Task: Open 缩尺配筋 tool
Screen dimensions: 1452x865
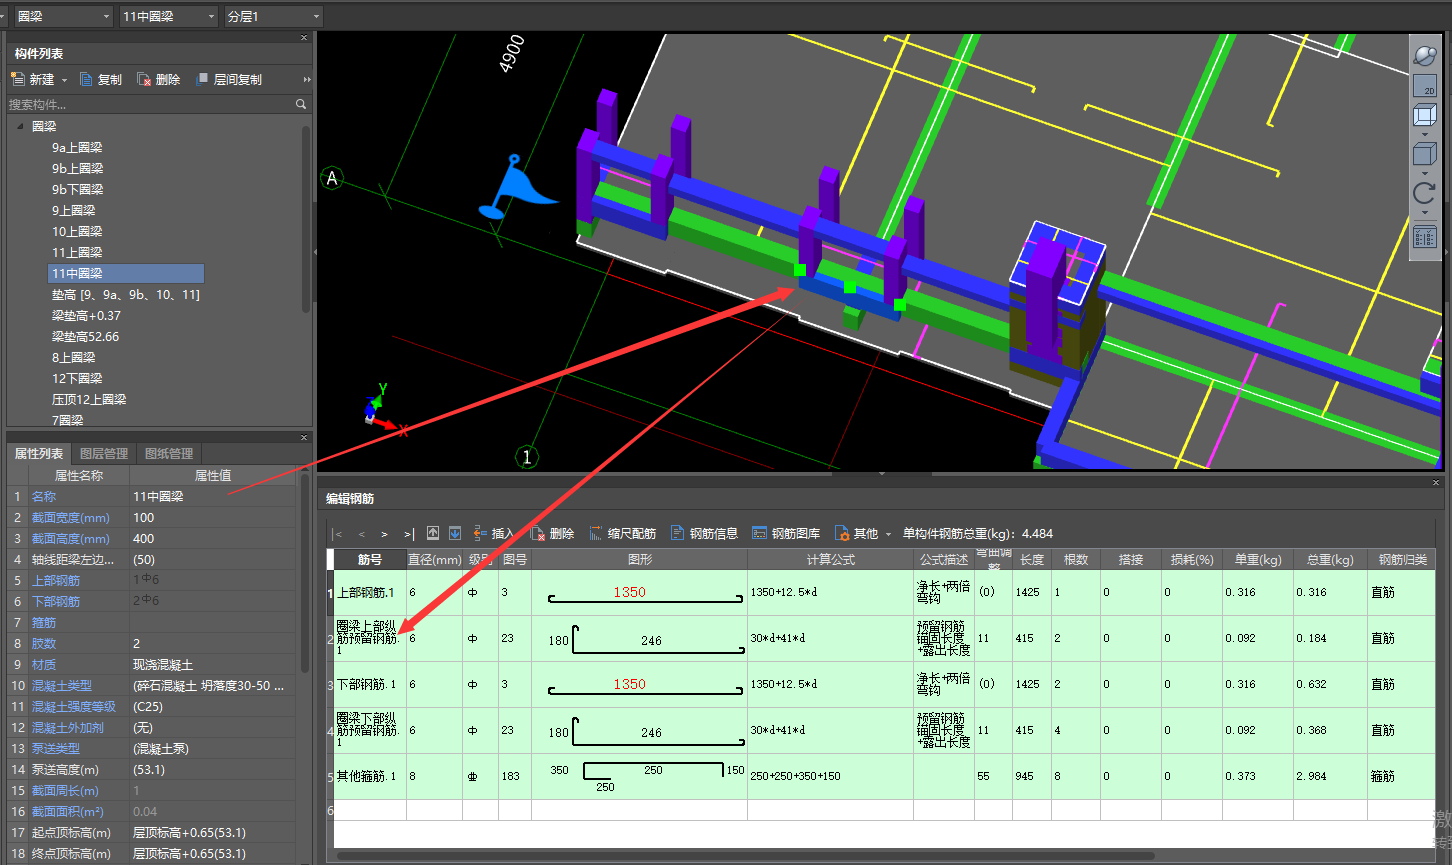Action: 622,534
